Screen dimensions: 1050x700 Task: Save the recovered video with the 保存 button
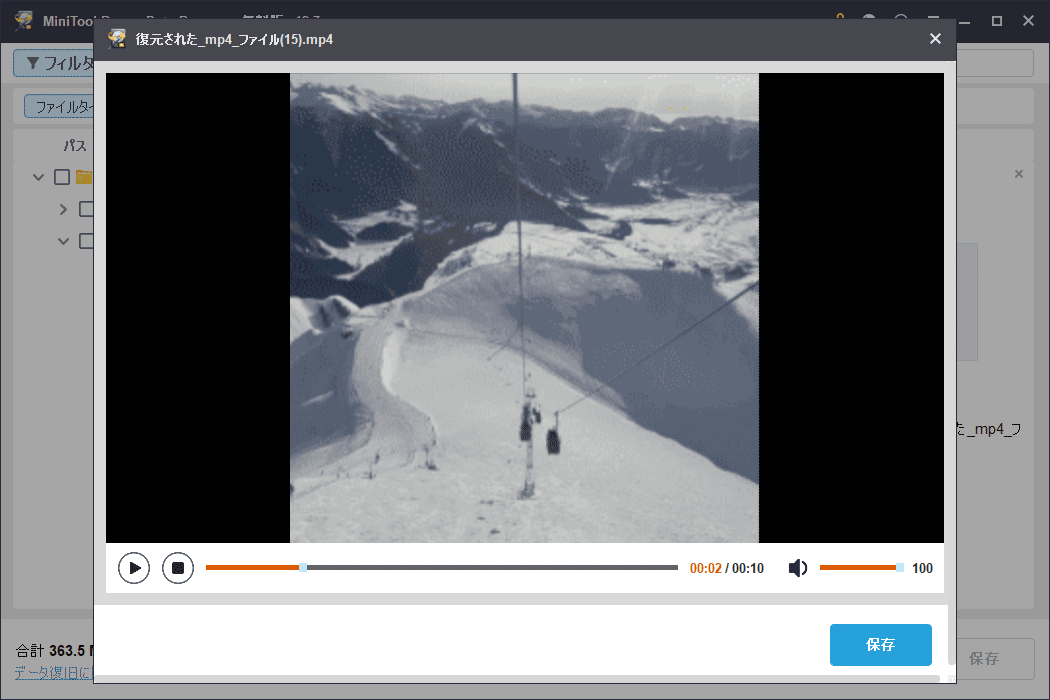pos(880,645)
